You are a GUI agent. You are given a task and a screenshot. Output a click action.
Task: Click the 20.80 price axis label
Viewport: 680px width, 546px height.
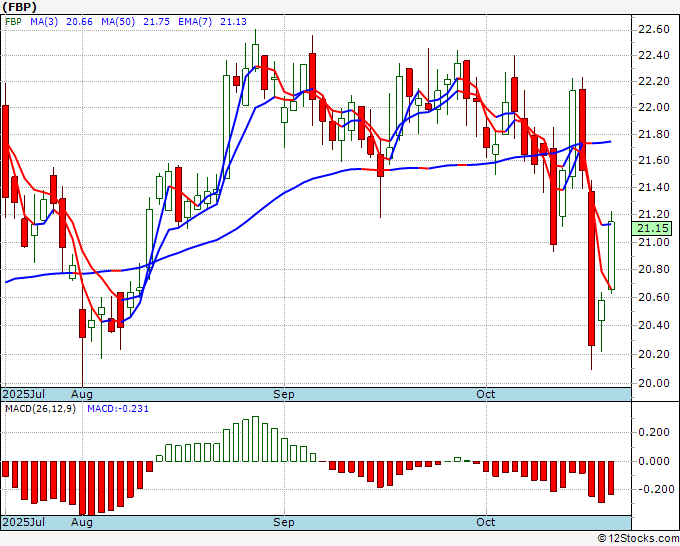click(654, 269)
